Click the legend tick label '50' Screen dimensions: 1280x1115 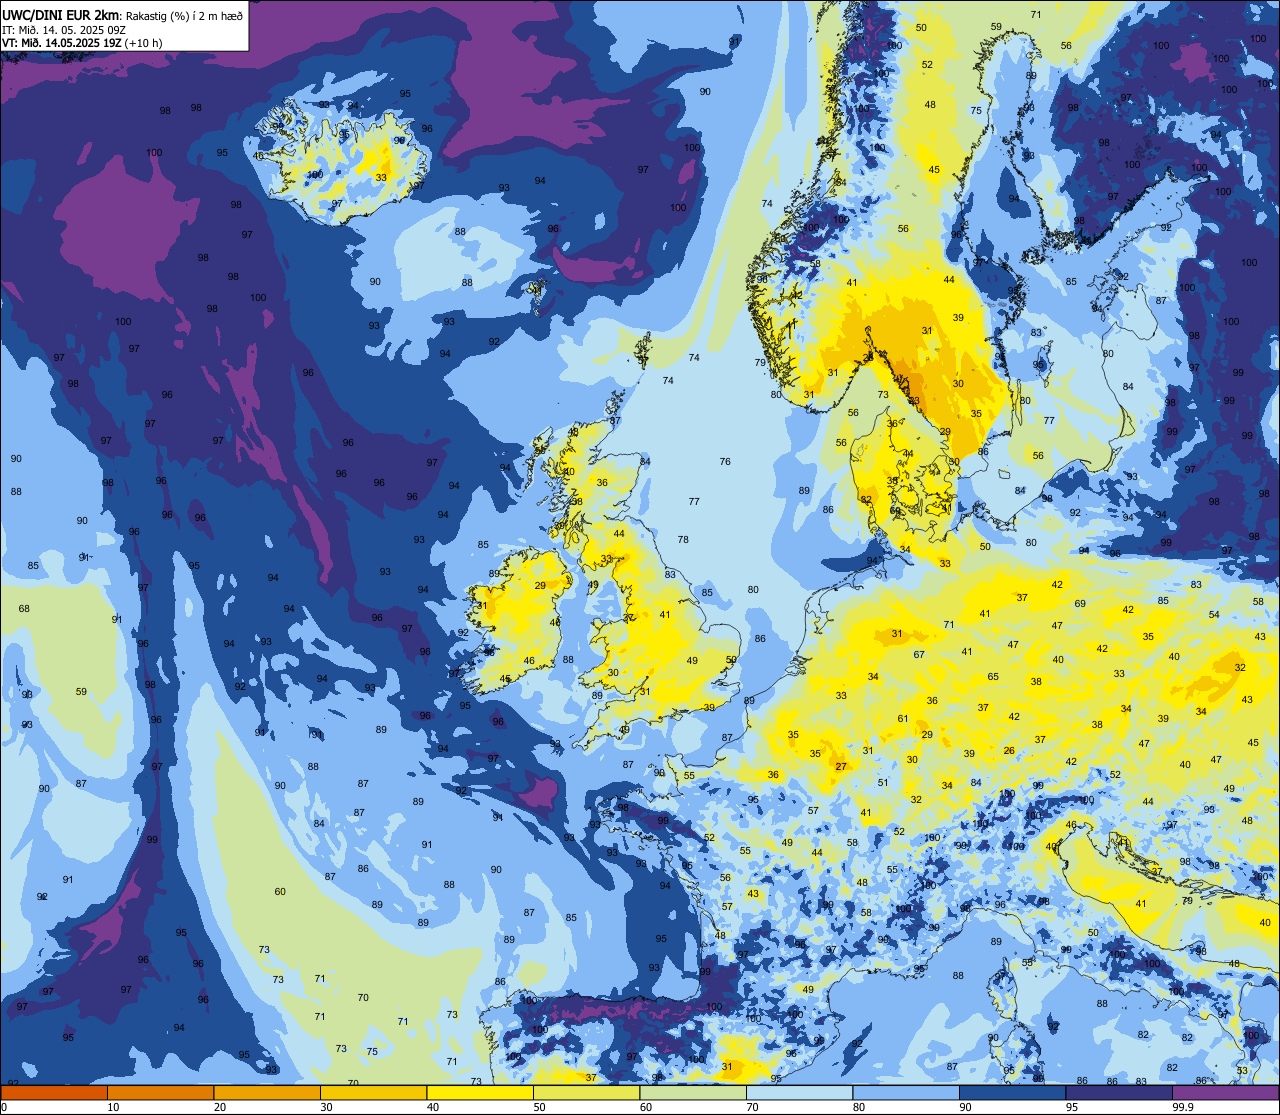click(539, 1107)
